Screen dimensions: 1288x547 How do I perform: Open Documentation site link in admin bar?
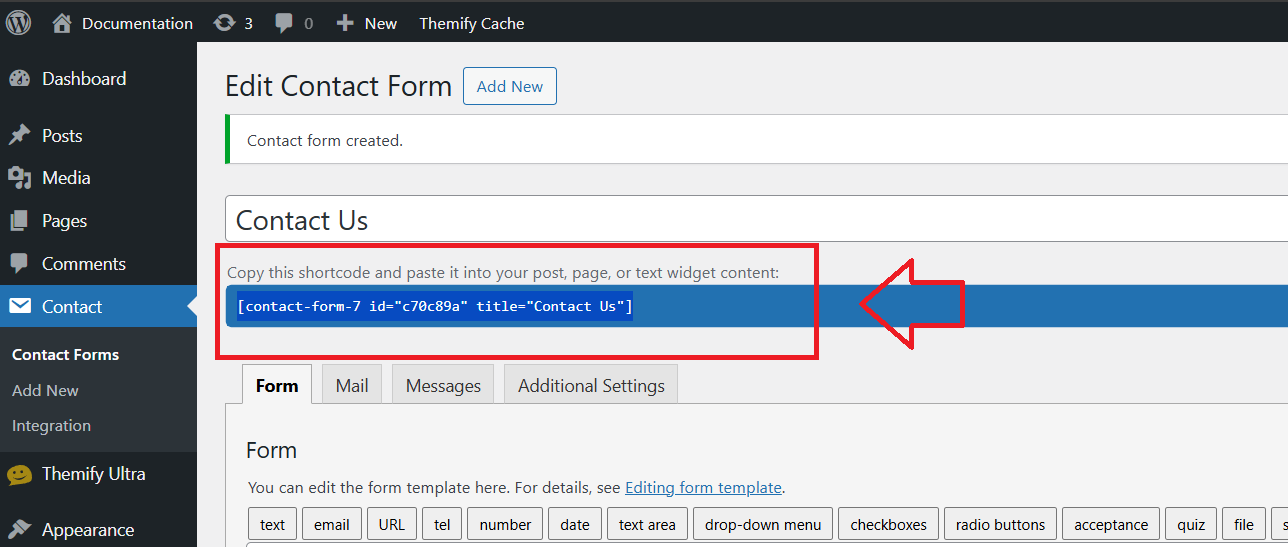point(137,23)
